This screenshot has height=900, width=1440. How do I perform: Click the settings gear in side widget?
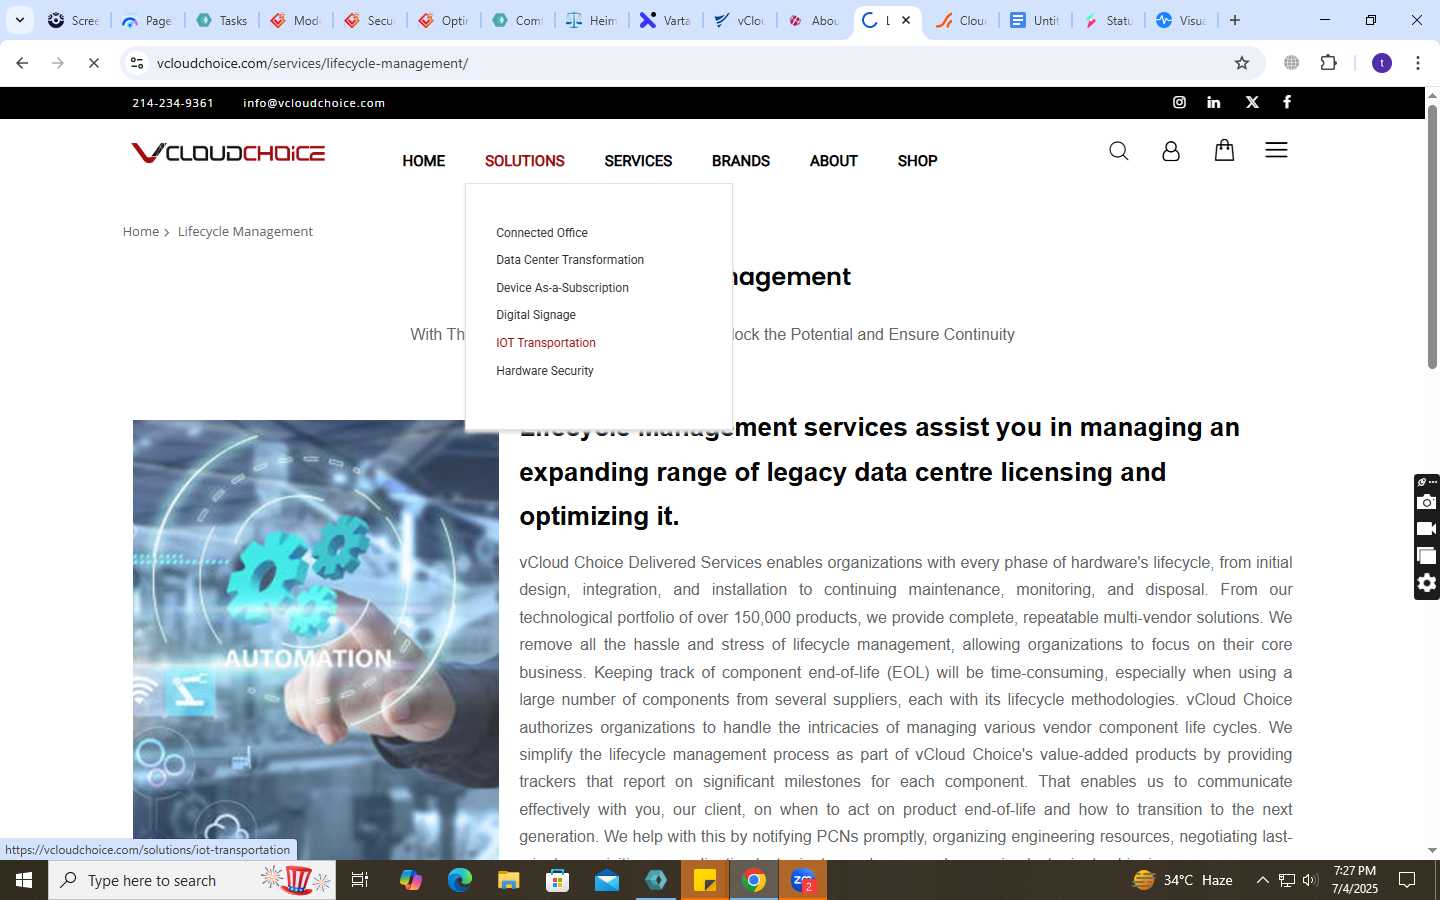pyautogui.click(x=1427, y=583)
